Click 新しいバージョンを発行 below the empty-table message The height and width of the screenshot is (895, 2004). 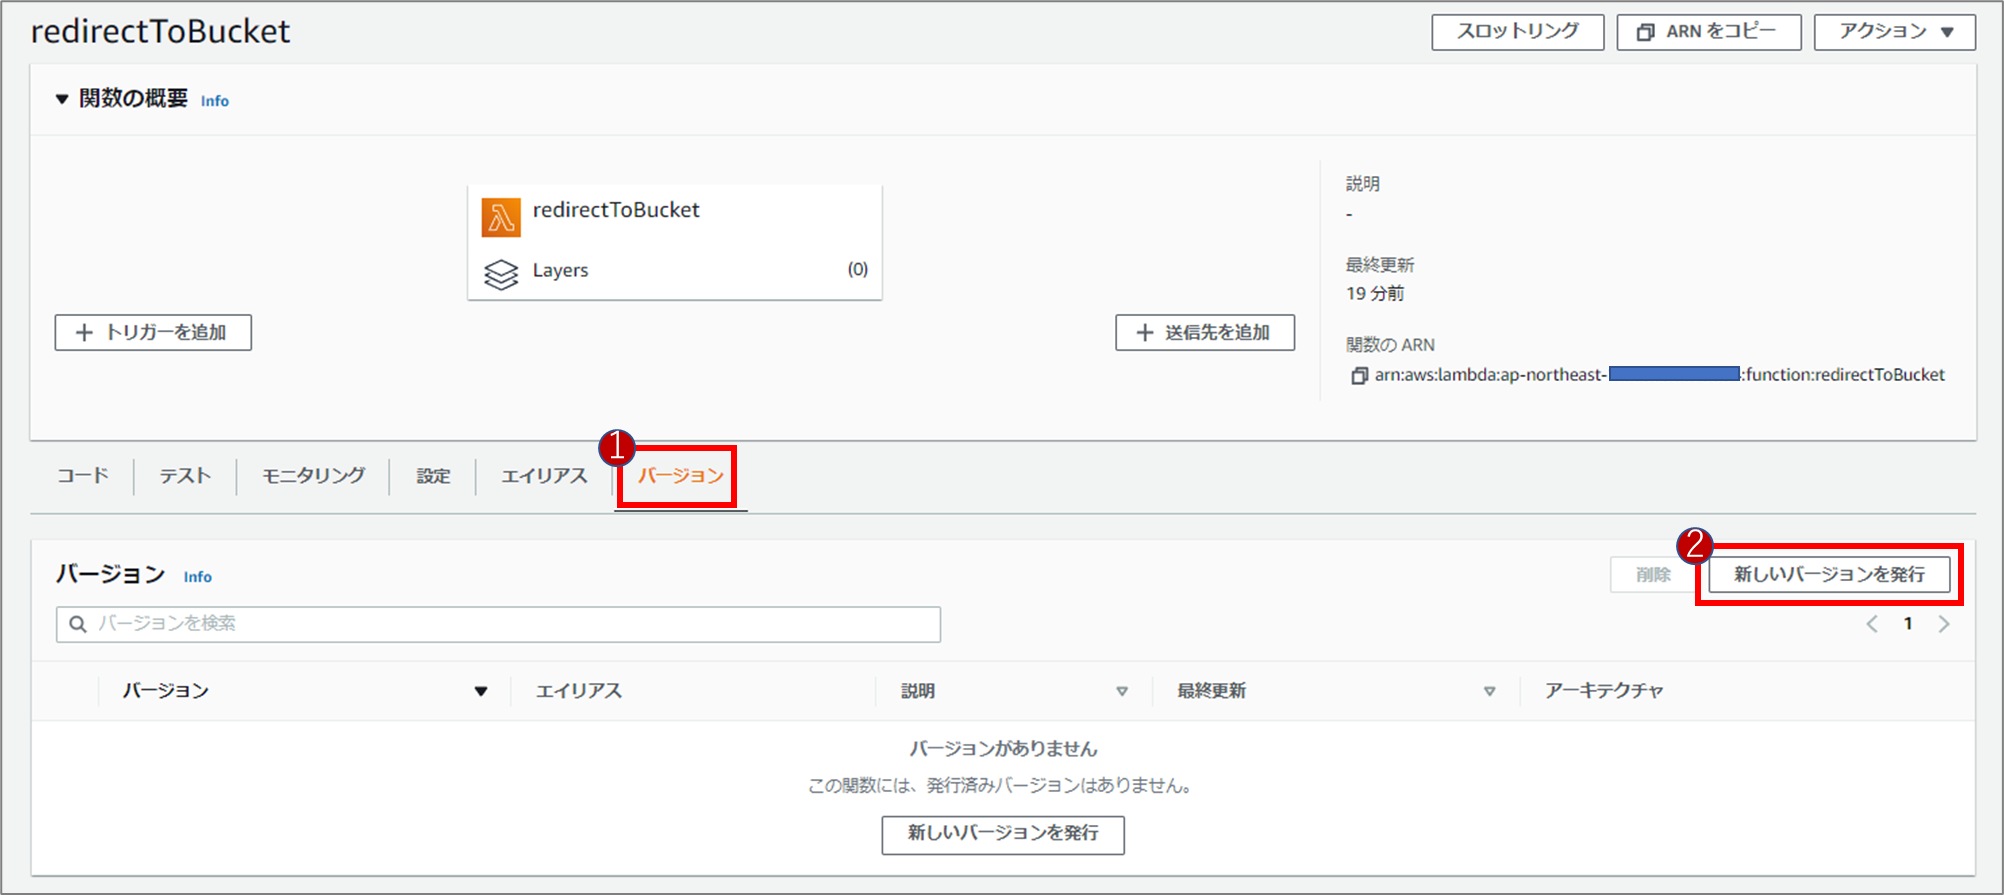[x=1003, y=834]
